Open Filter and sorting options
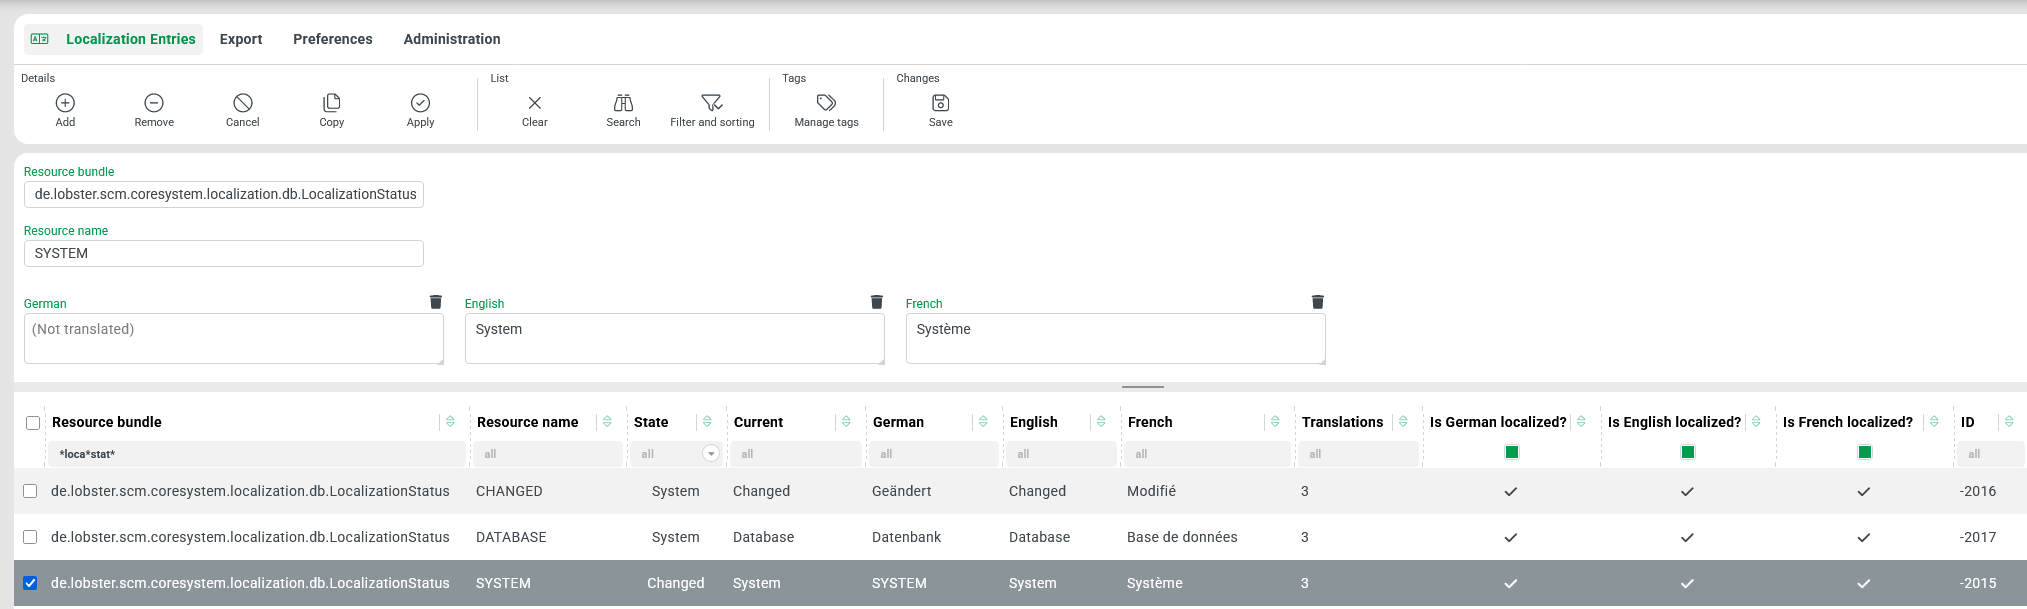The image size is (2027, 609). (712, 103)
